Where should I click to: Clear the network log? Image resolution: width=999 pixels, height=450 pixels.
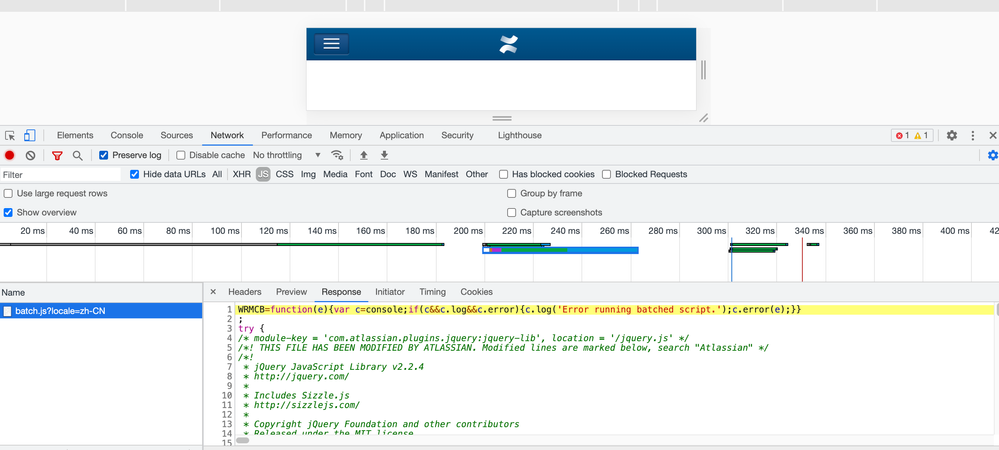pyautogui.click(x=30, y=155)
